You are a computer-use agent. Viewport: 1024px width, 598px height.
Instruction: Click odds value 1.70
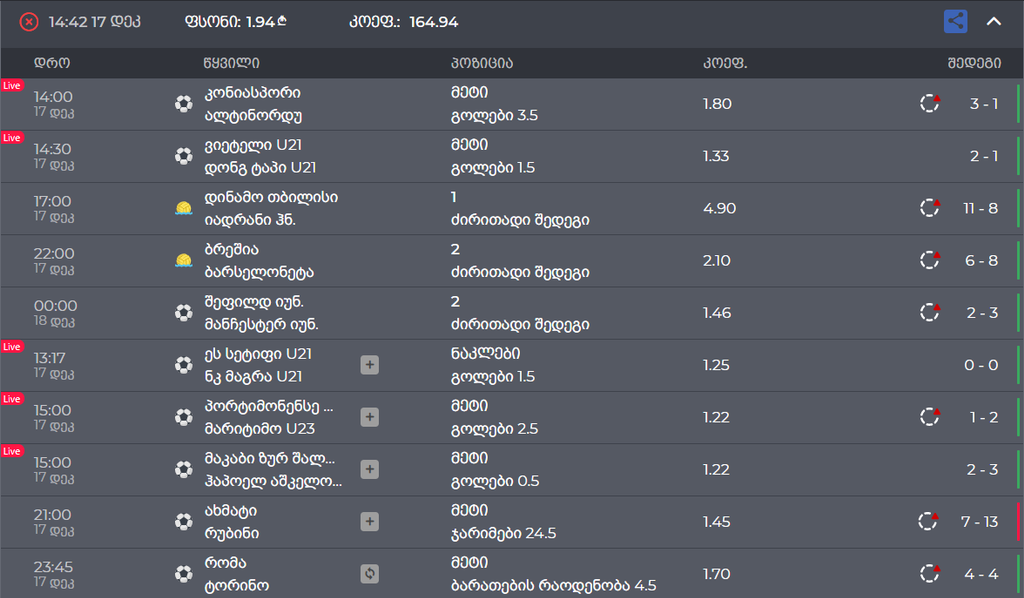(716, 574)
